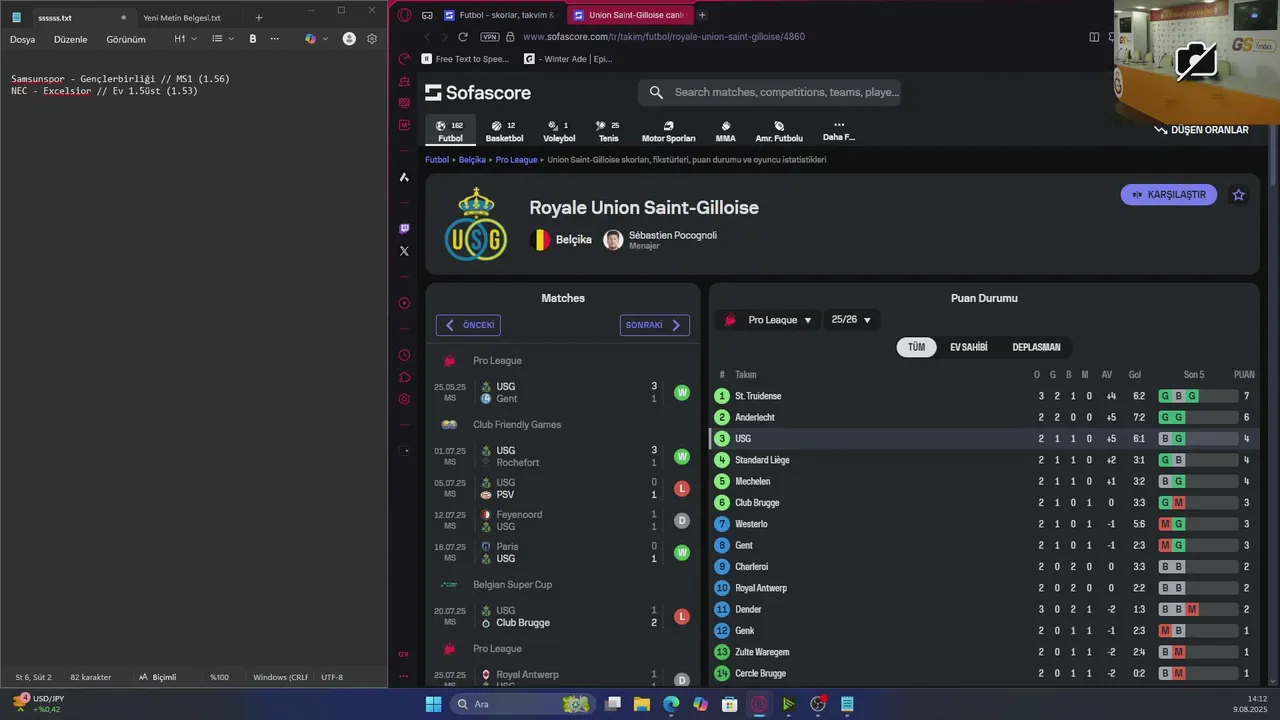
Task: Click the Futbol breadcrumb link
Action: (437, 160)
